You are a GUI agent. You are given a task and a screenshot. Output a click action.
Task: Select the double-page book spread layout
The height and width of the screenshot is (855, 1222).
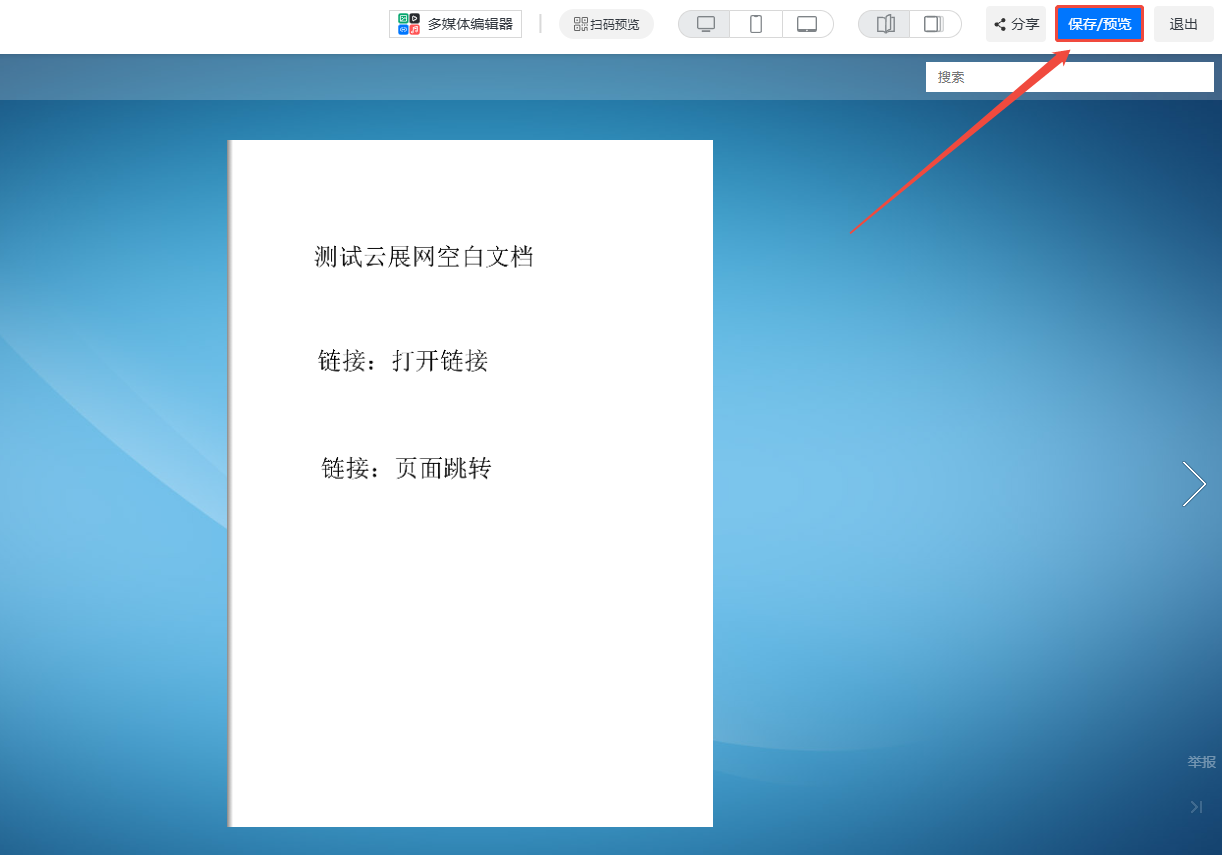[x=885, y=24]
